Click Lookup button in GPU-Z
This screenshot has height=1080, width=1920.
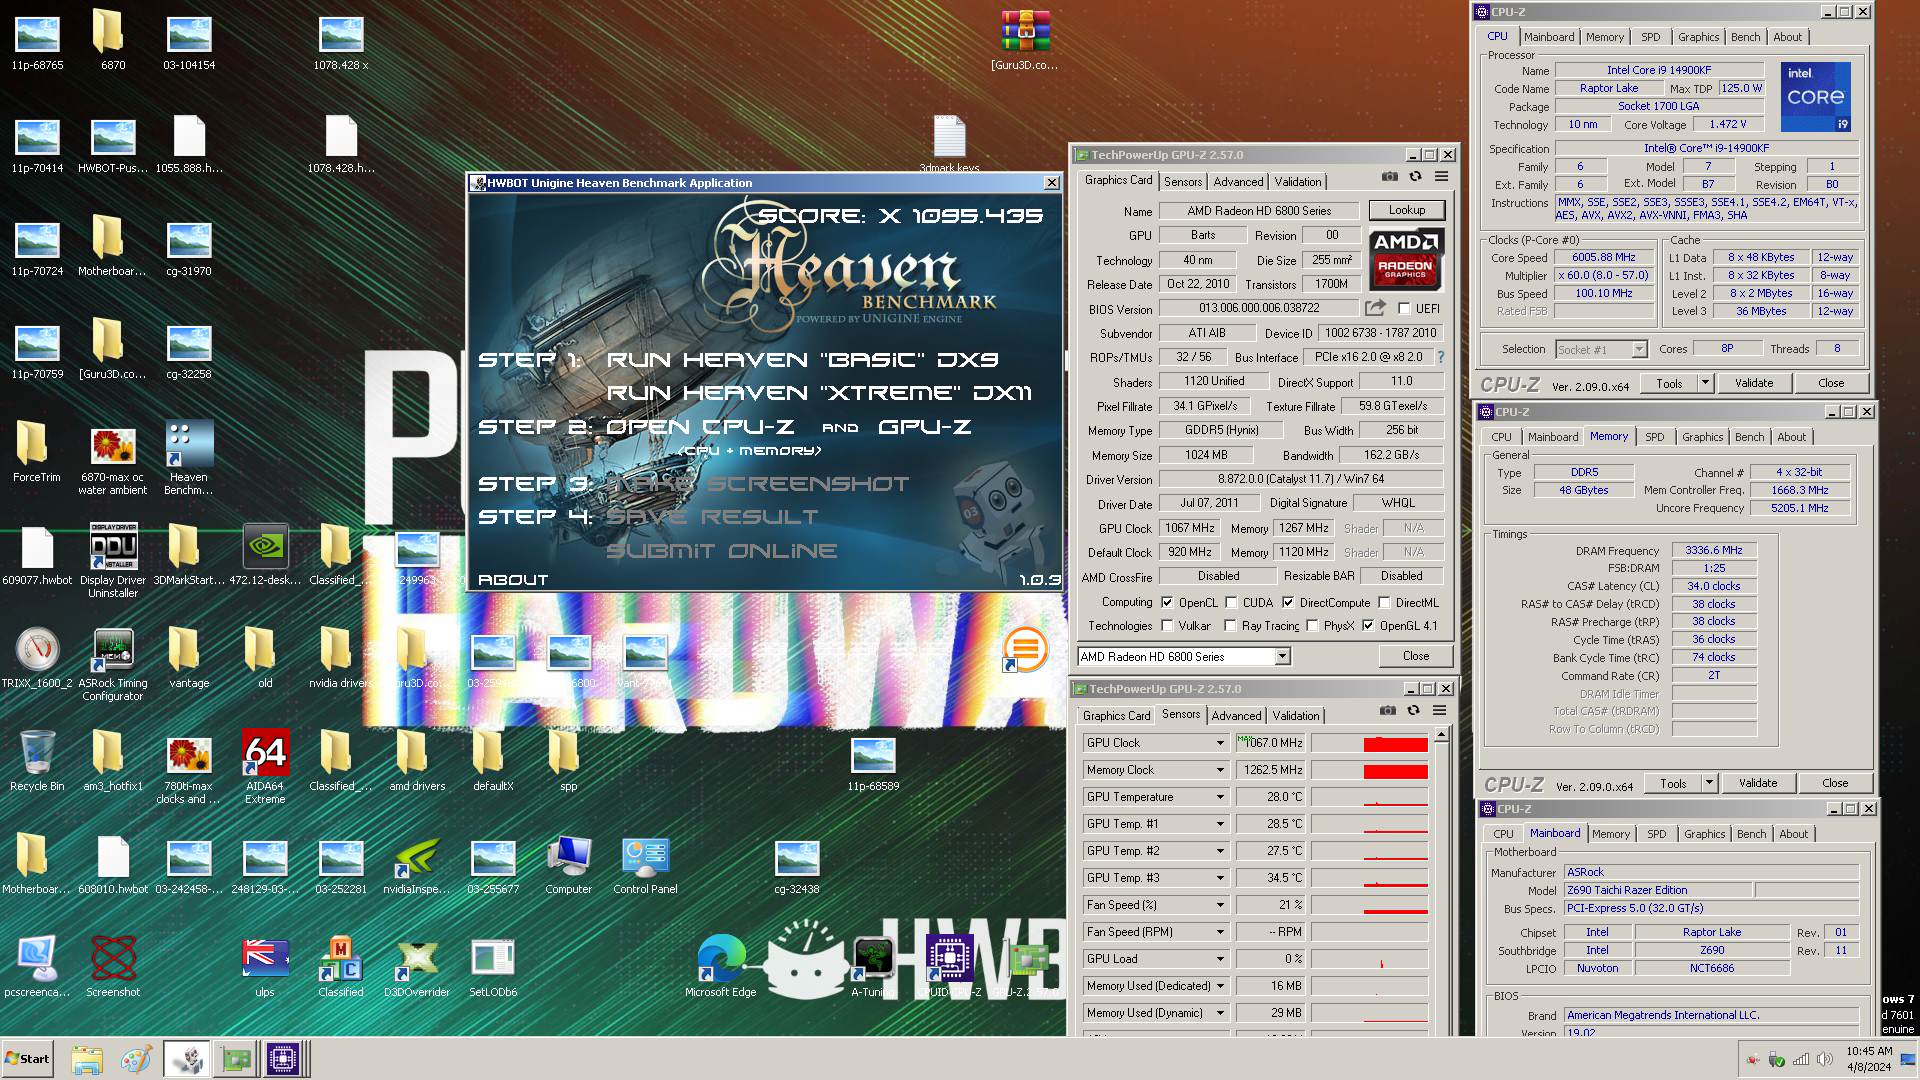coord(1406,210)
